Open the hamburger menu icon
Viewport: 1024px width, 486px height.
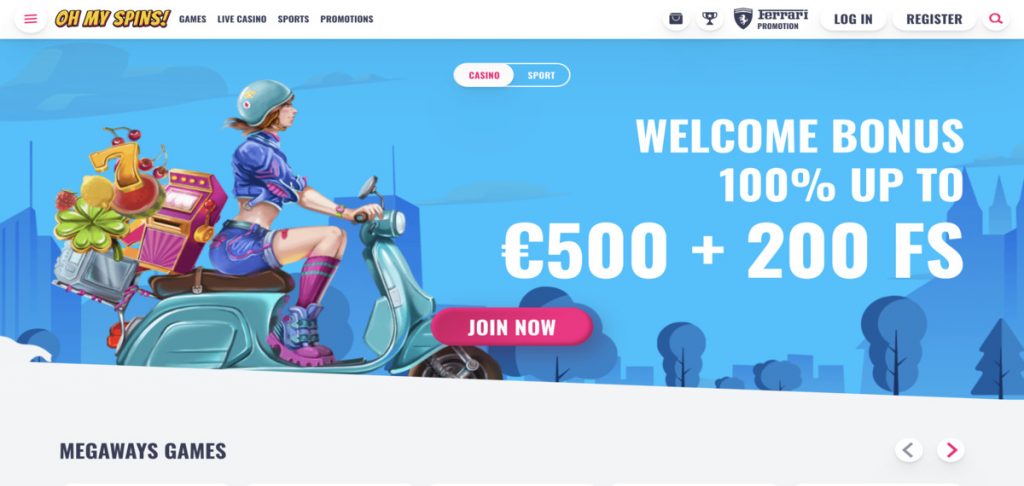coord(30,19)
